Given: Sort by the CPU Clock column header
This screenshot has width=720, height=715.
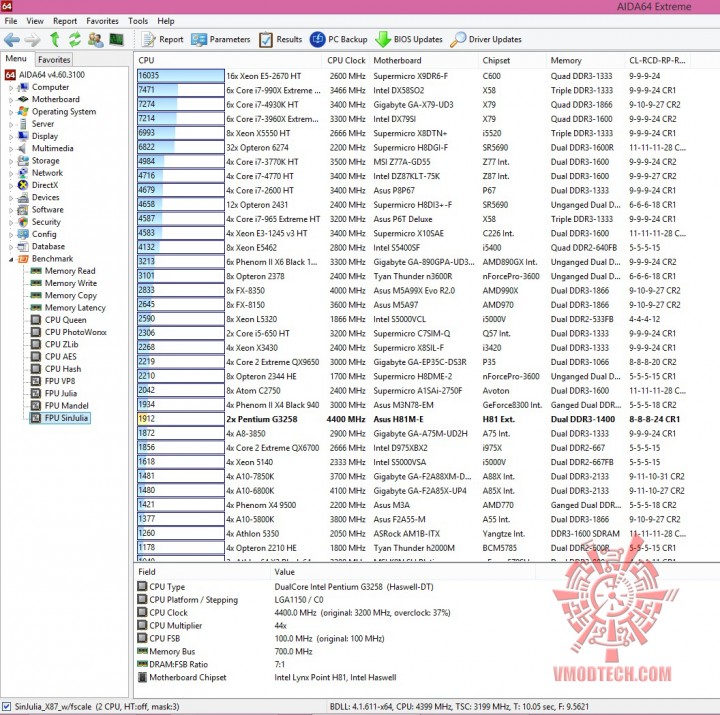Looking at the screenshot, I should (346, 60).
